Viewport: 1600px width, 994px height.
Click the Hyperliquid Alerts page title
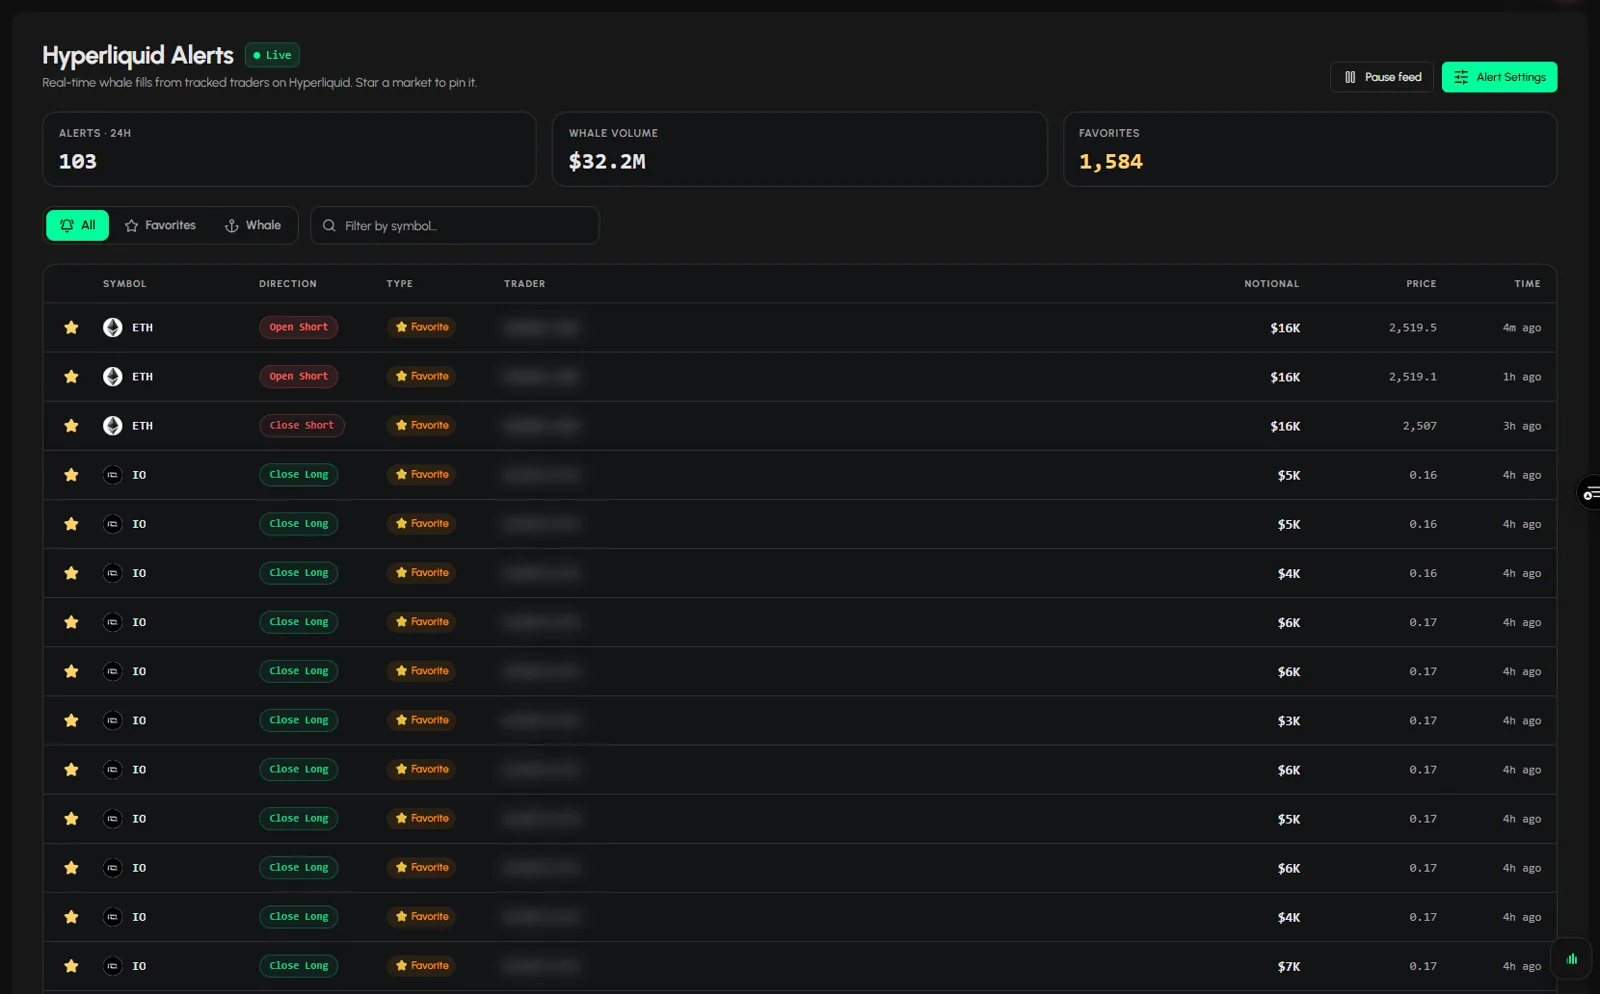138,55
